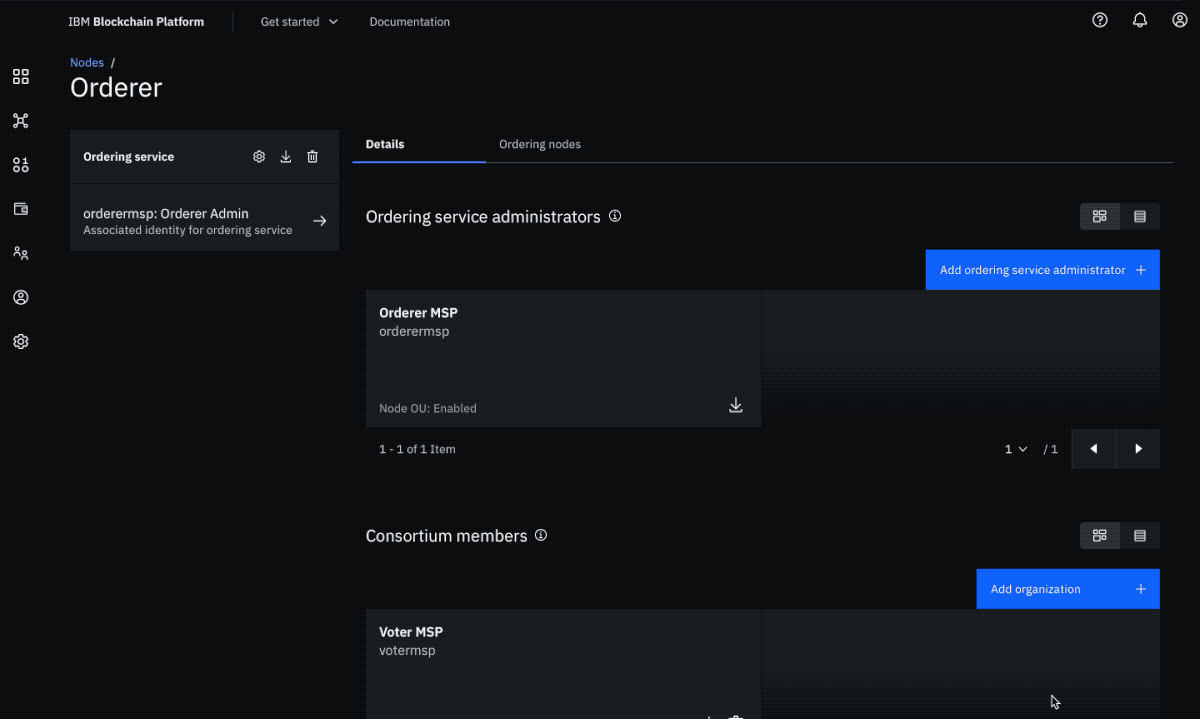Go to next page of administrators
The width and height of the screenshot is (1200, 719).
click(1138, 449)
